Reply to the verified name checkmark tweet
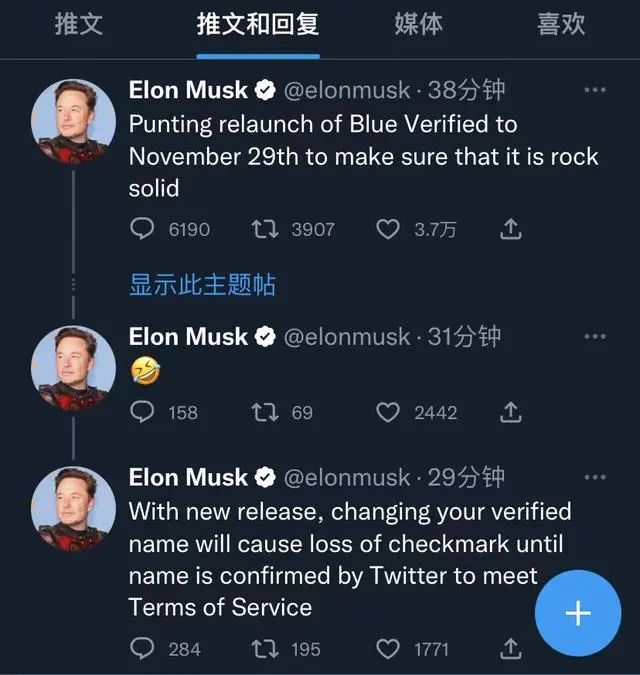The height and width of the screenshot is (675, 640). coord(144,649)
